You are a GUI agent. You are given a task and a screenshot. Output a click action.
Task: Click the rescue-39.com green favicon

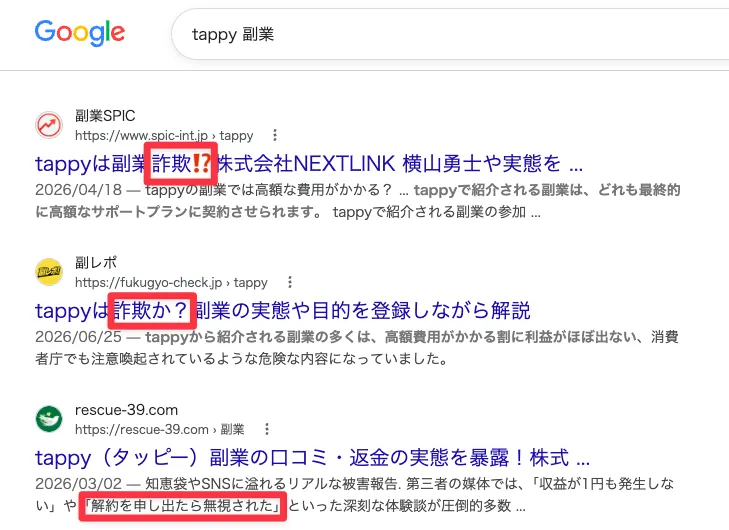pos(49,419)
